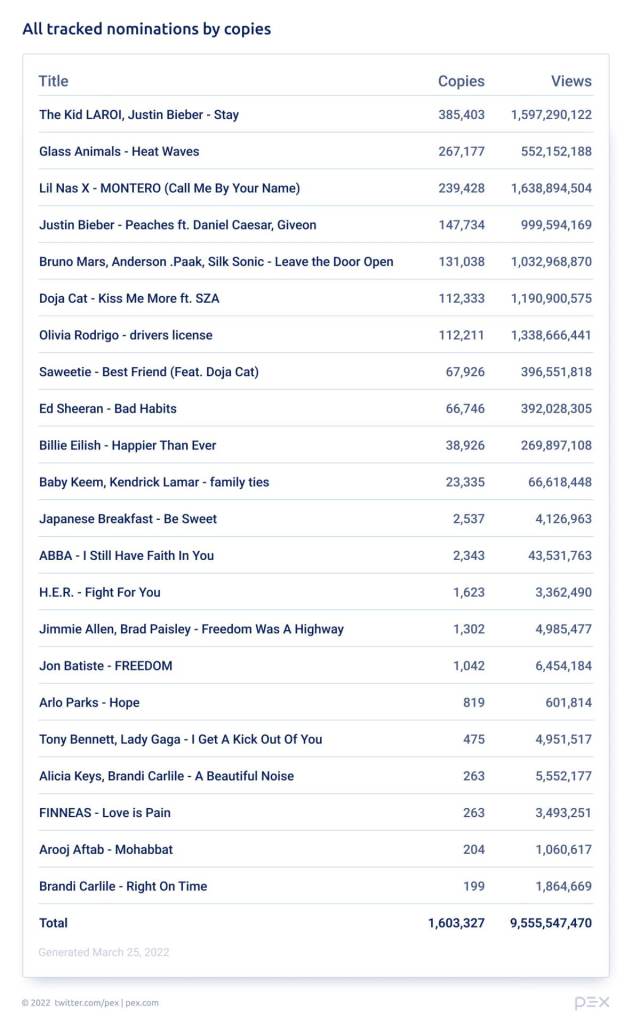Select The Kid LAROI Stay row

coord(139,115)
